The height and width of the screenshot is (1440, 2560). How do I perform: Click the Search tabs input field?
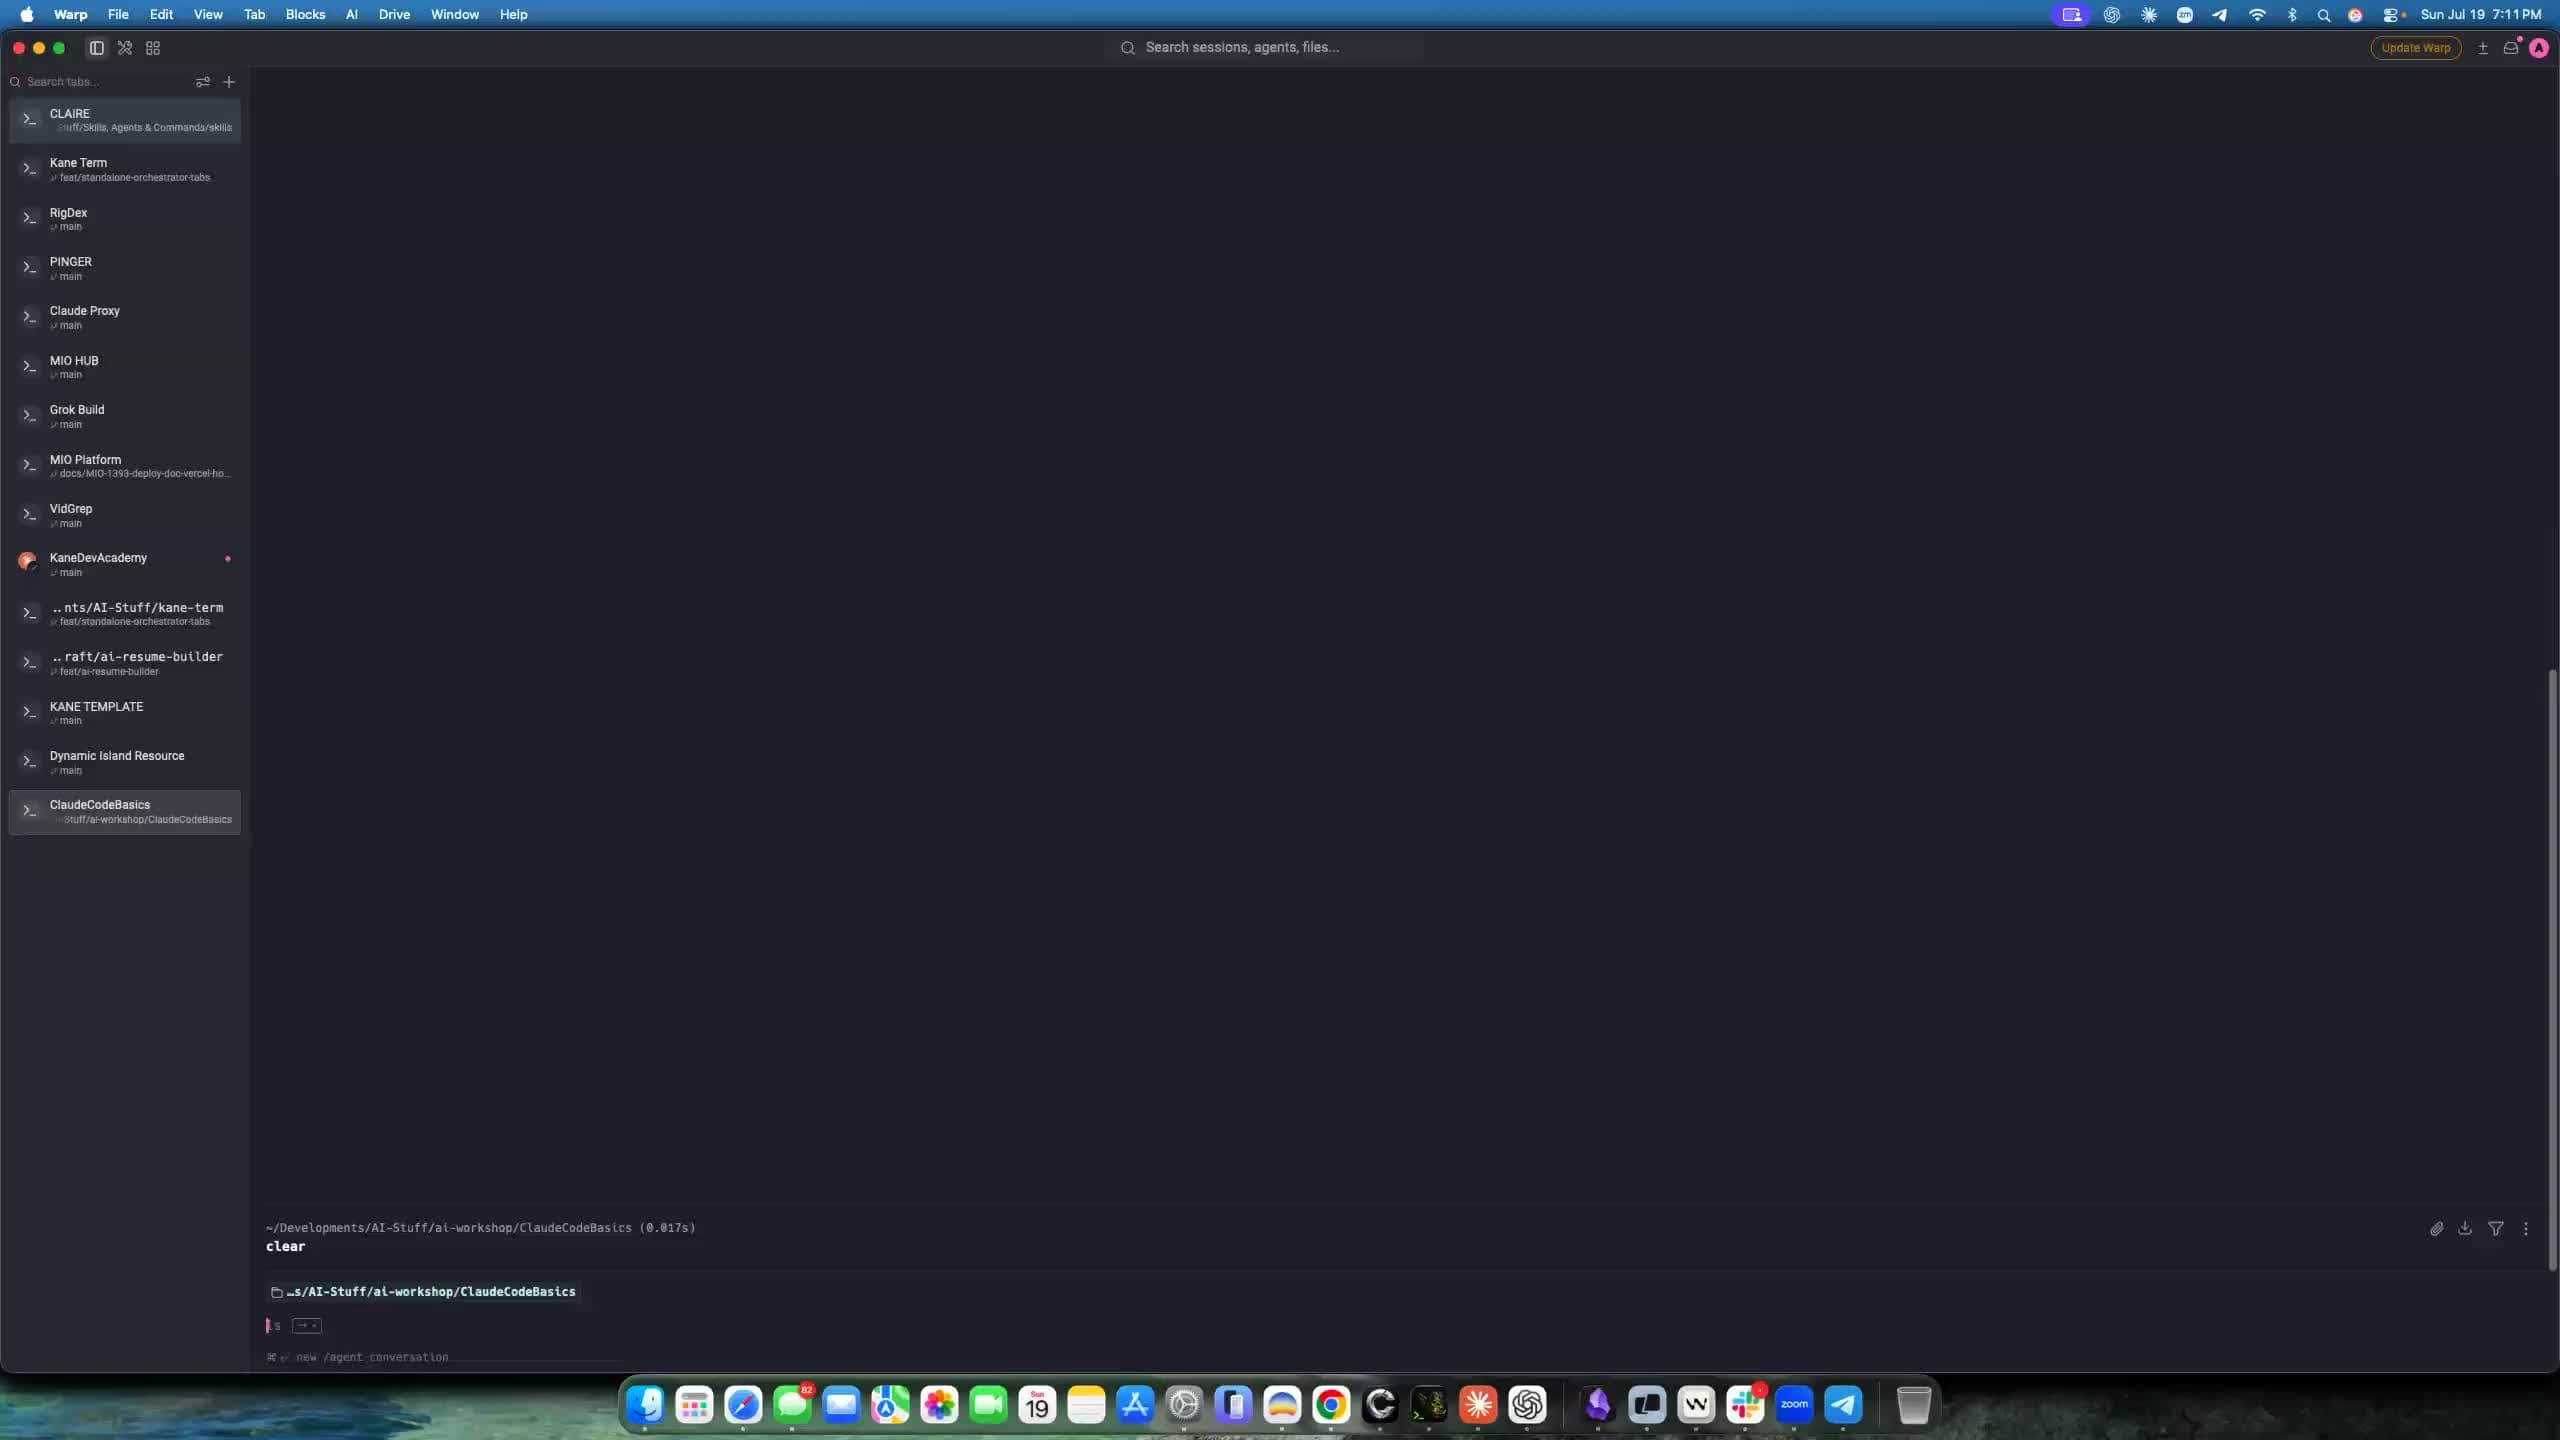coord(100,82)
